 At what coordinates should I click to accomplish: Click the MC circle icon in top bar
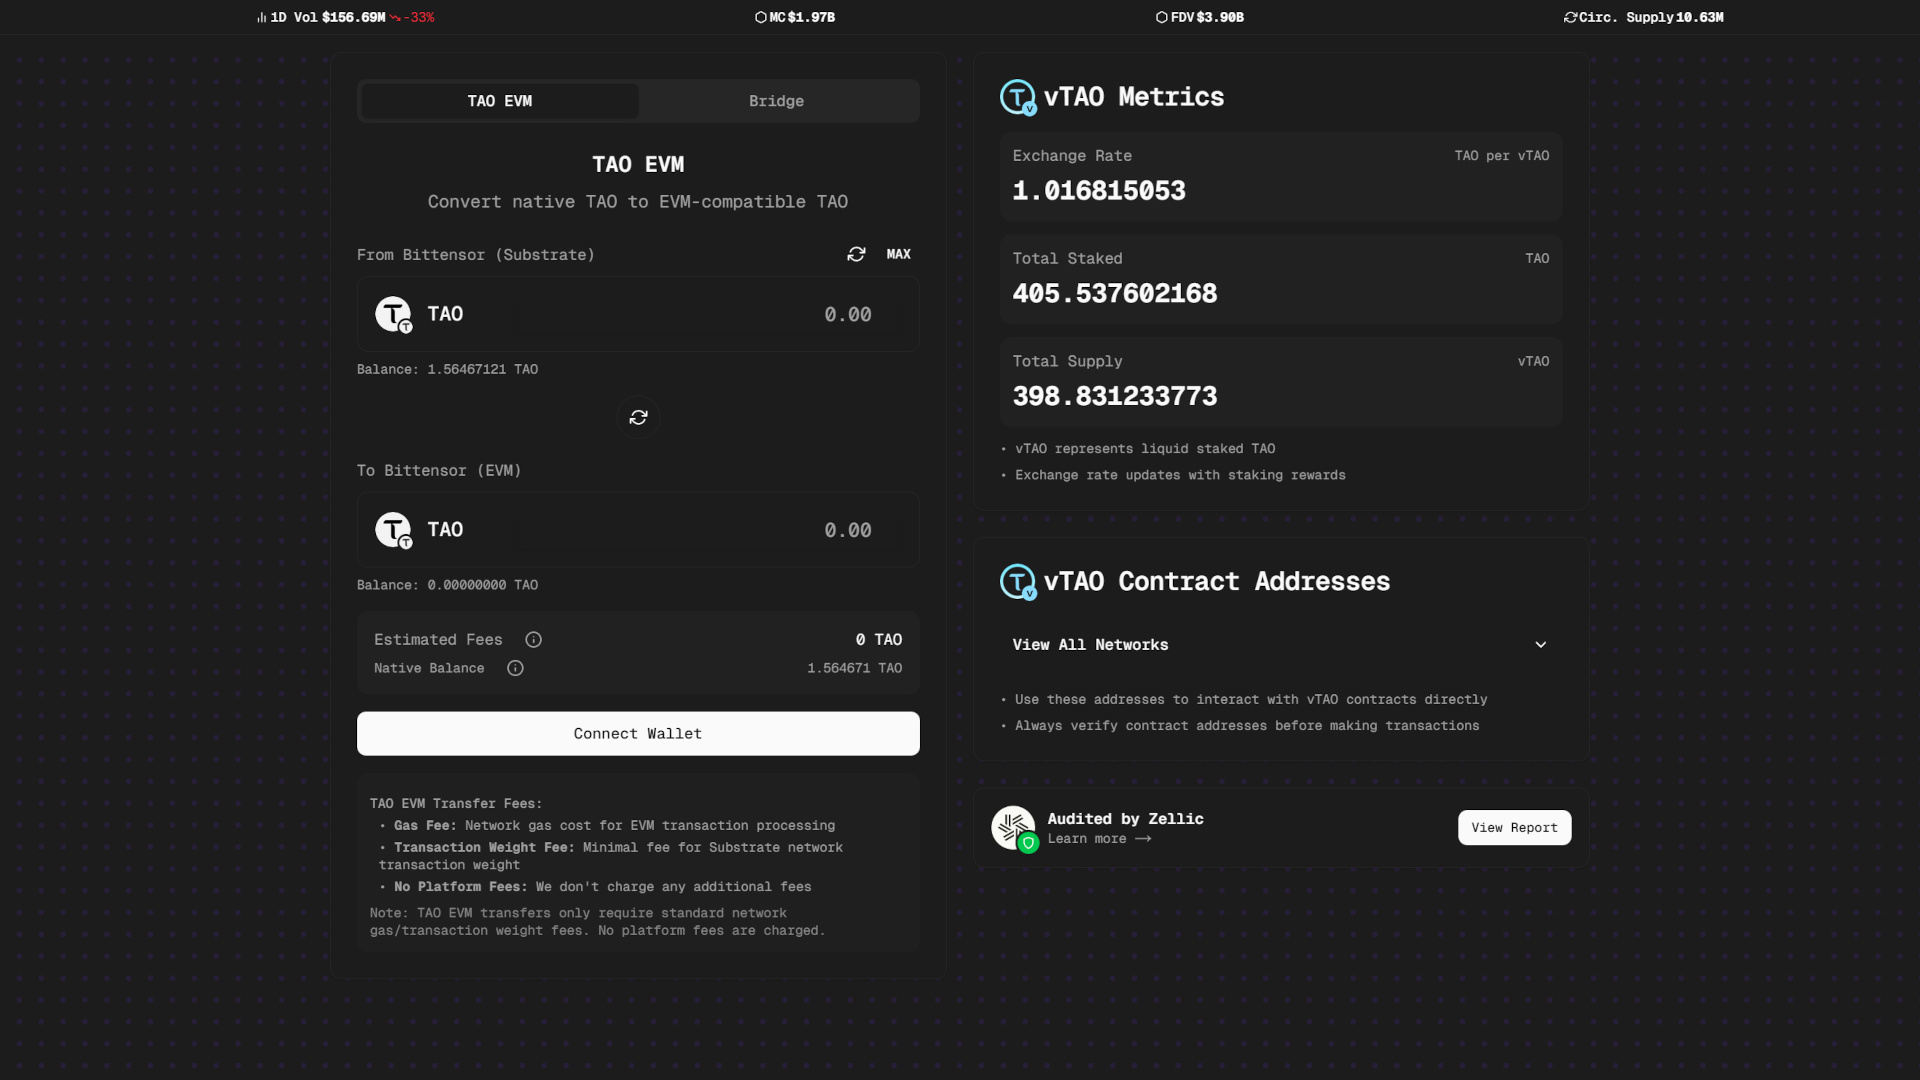point(762,17)
